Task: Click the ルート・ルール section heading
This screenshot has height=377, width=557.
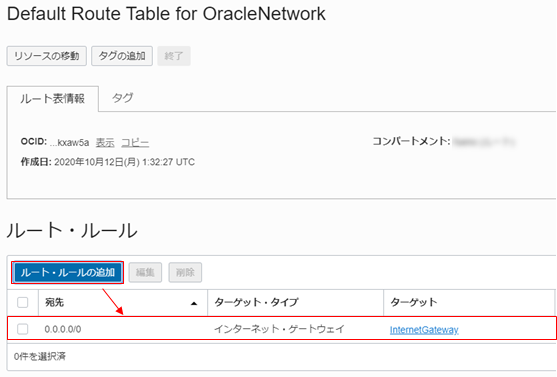Action: [x=72, y=230]
